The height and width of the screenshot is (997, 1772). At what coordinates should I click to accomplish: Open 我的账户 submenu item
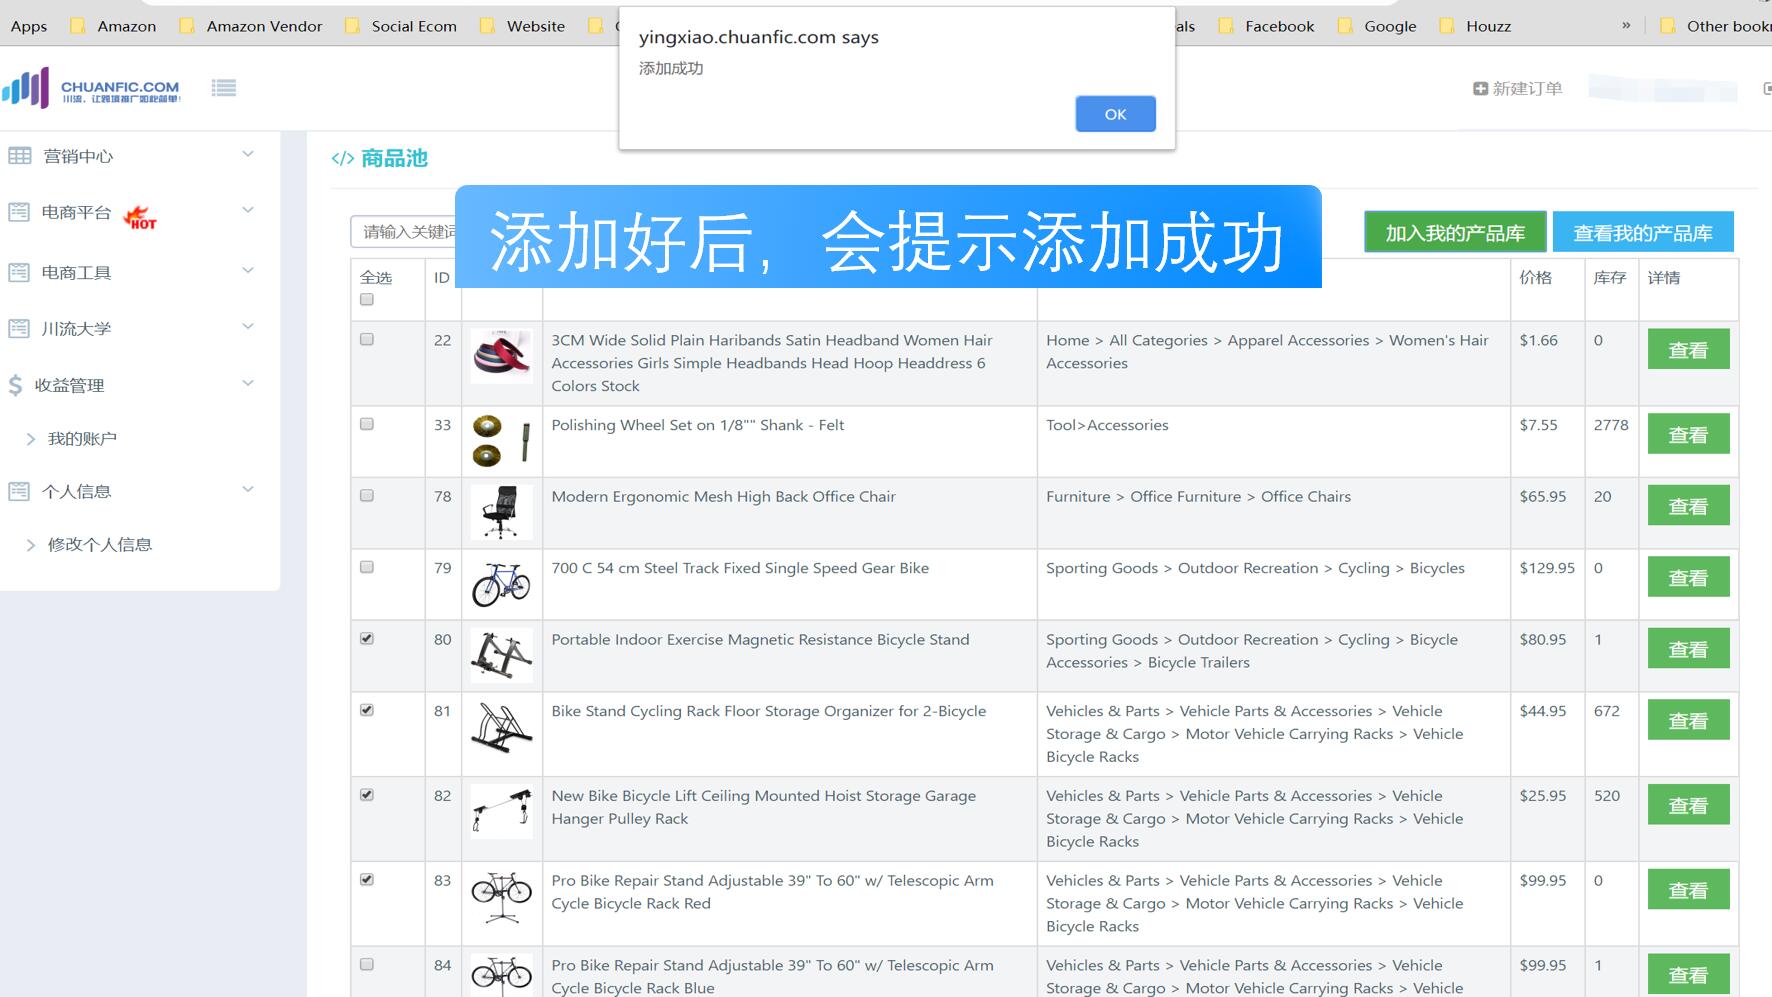[82, 438]
